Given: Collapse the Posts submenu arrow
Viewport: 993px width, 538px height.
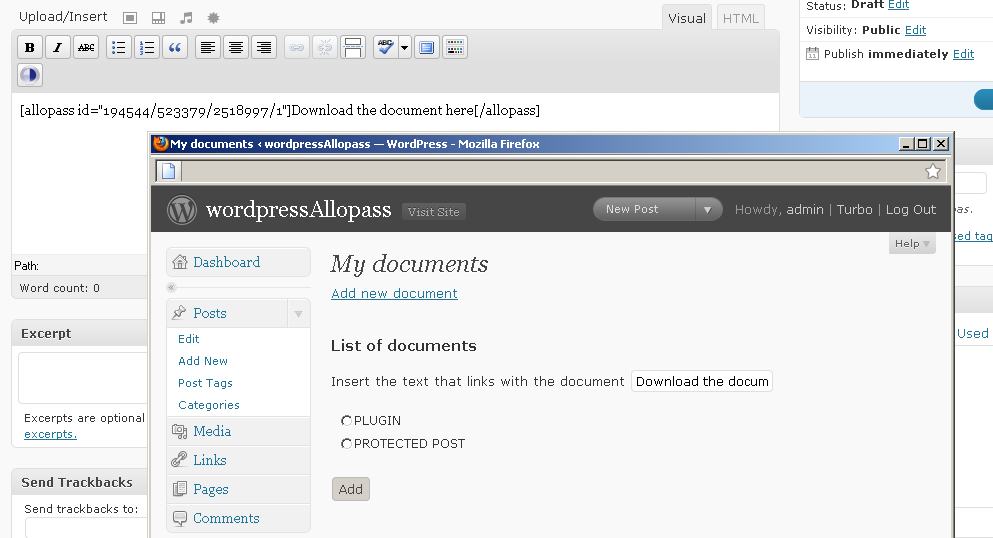Looking at the screenshot, I should (298, 313).
